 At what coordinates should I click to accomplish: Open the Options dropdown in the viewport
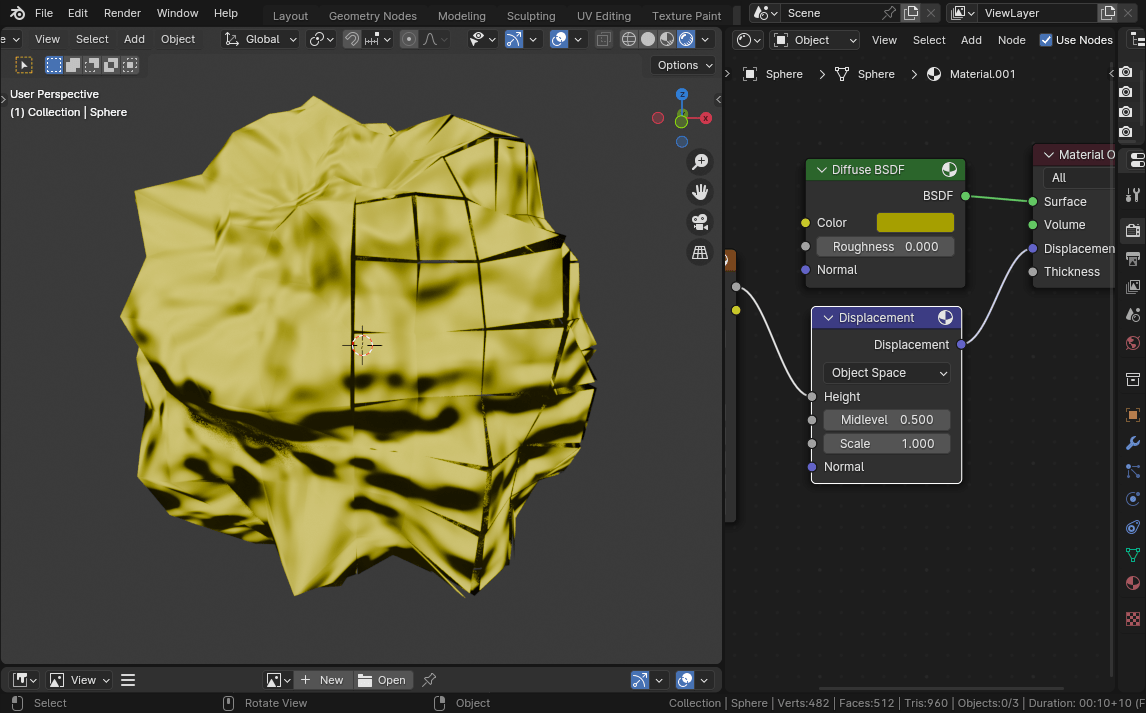[683, 64]
